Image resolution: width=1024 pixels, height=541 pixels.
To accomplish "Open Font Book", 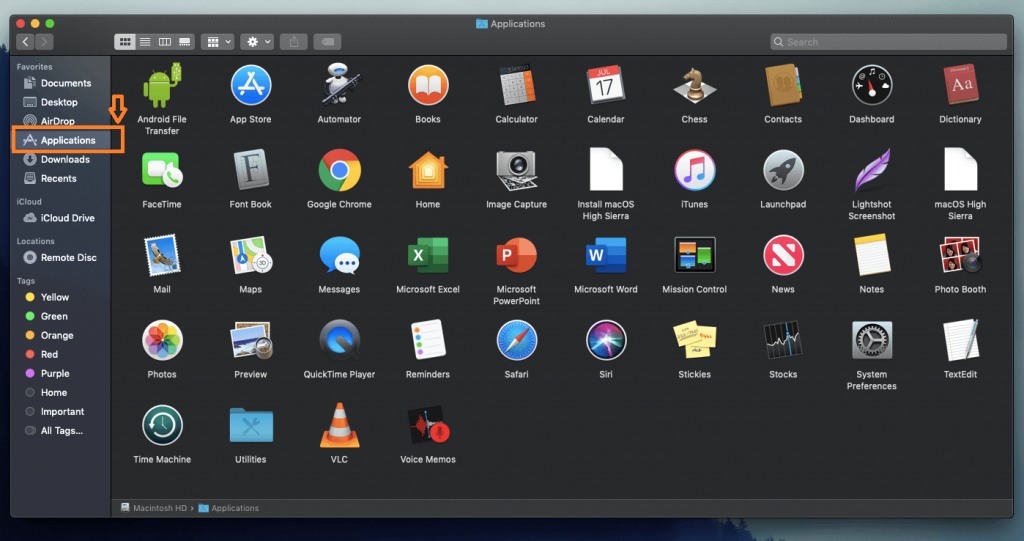I will point(251,171).
